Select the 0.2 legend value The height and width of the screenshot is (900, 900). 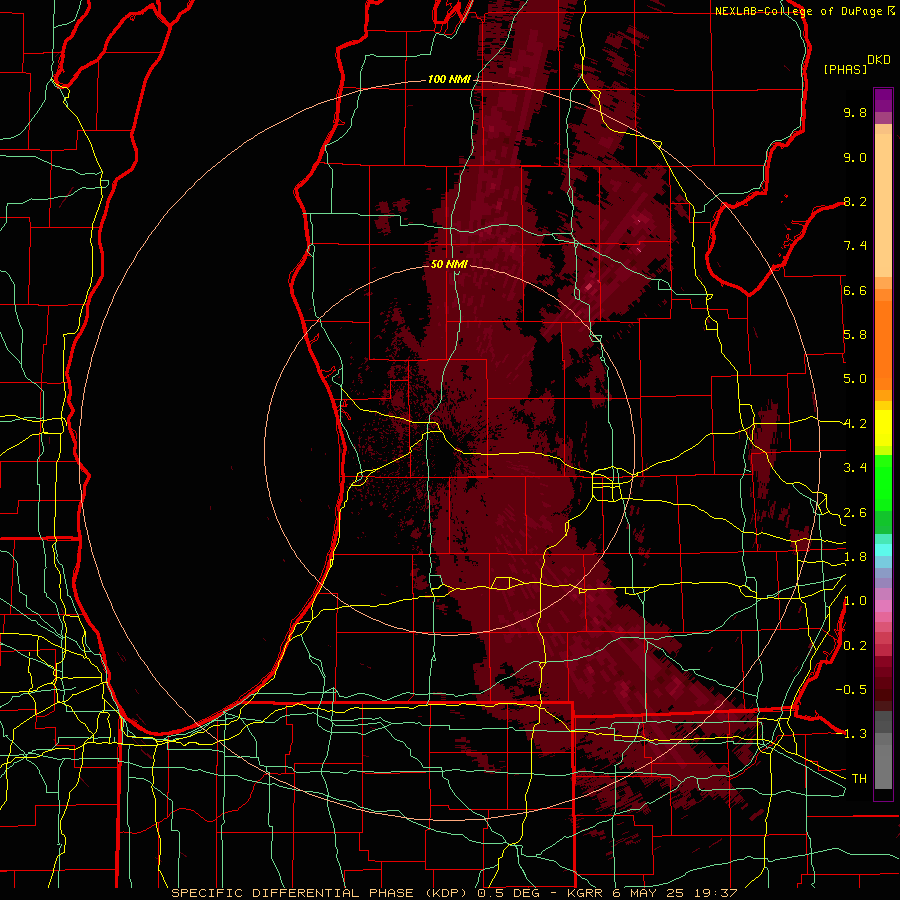[855, 646]
